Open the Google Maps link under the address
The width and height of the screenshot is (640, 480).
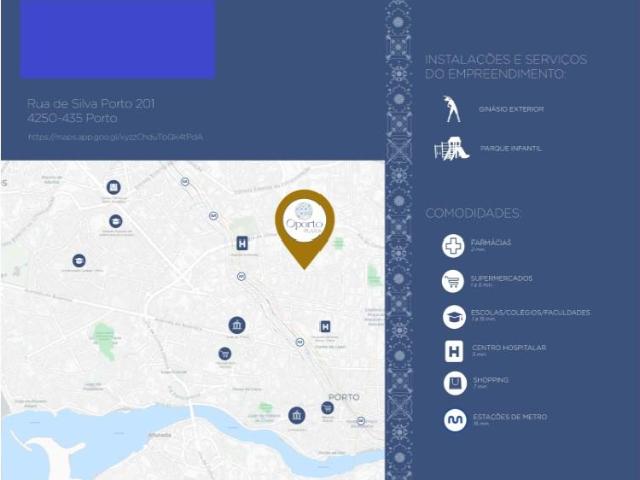point(116,137)
